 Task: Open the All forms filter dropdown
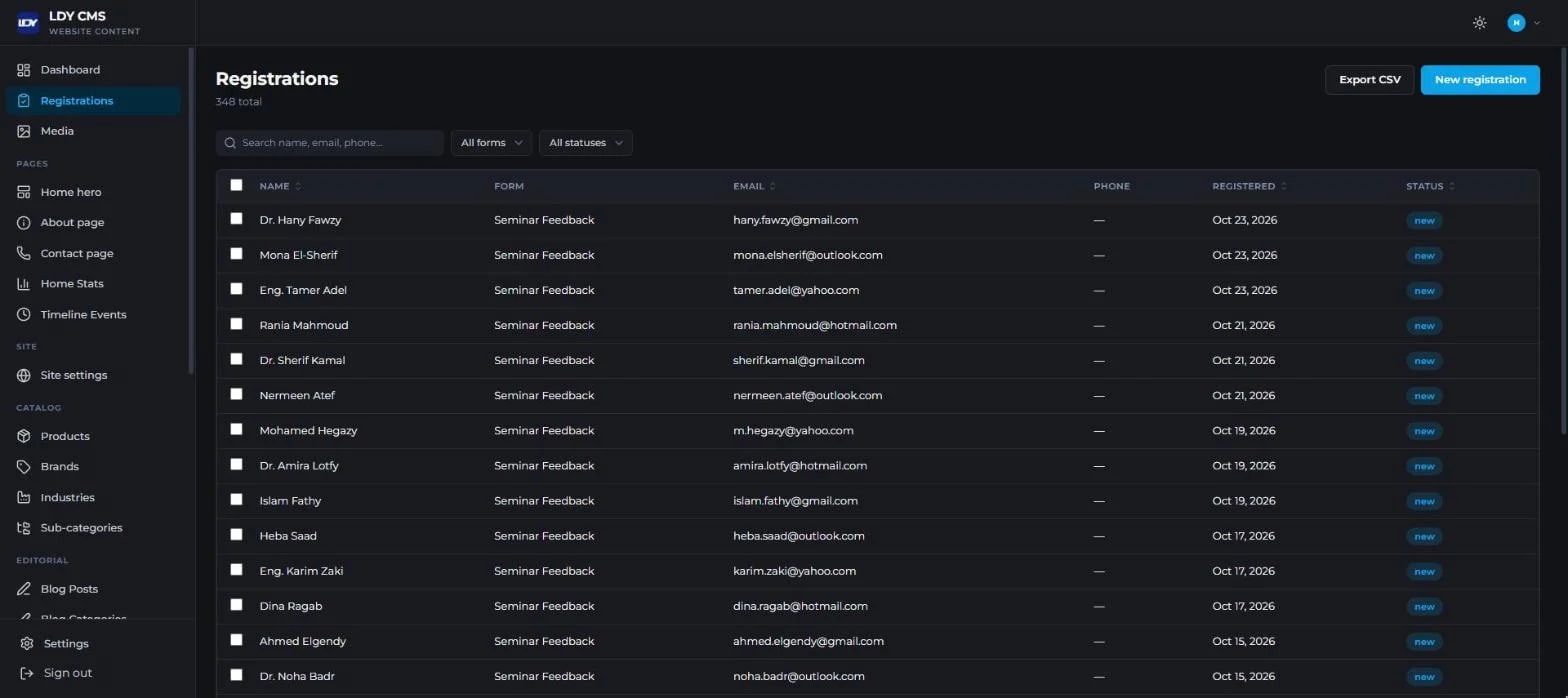click(x=491, y=143)
